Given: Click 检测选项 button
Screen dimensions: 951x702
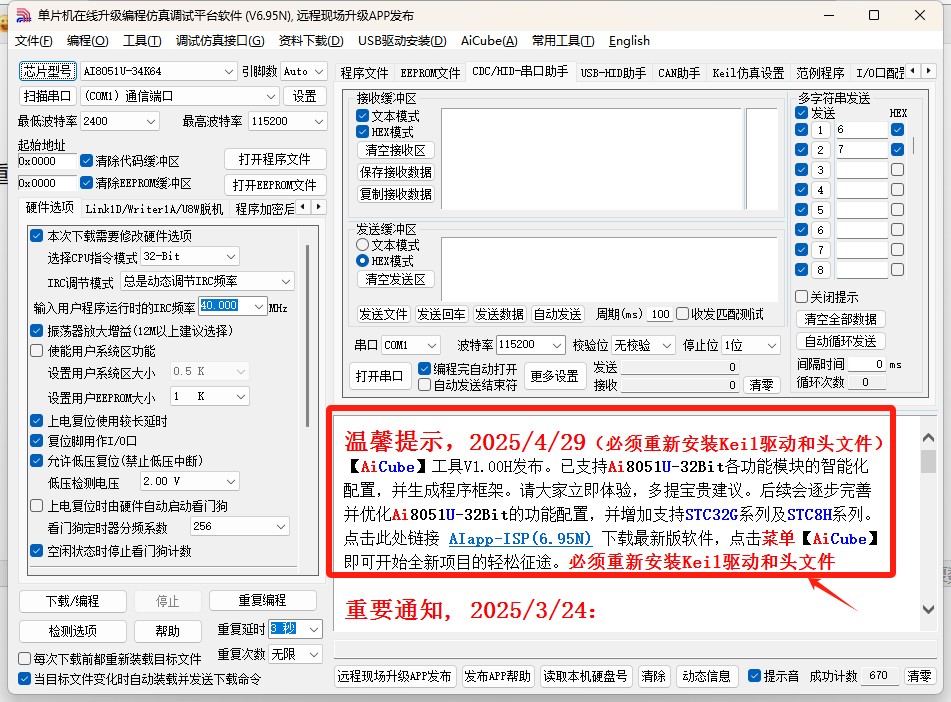Looking at the screenshot, I should (x=73, y=631).
